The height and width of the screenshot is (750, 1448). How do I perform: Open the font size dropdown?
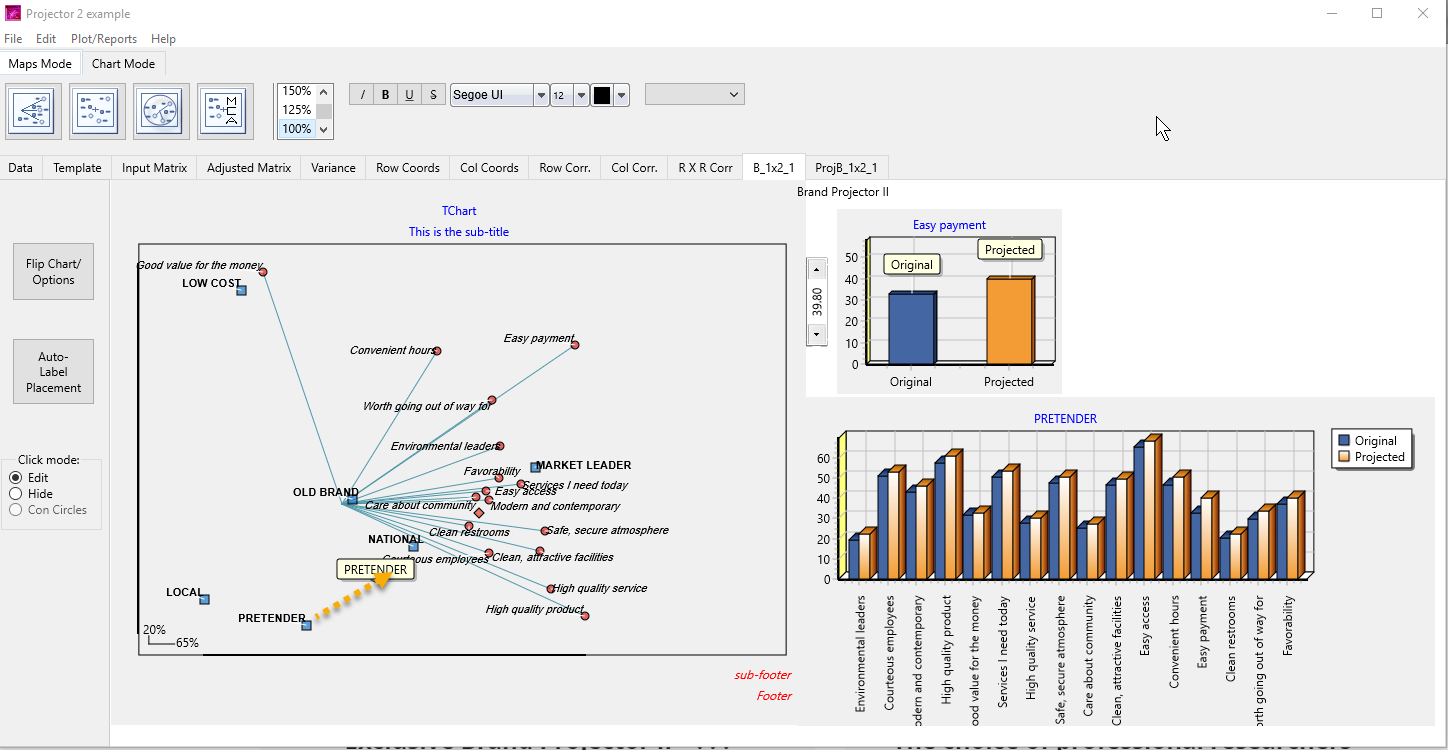pyautogui.click(x=582, y=96)
